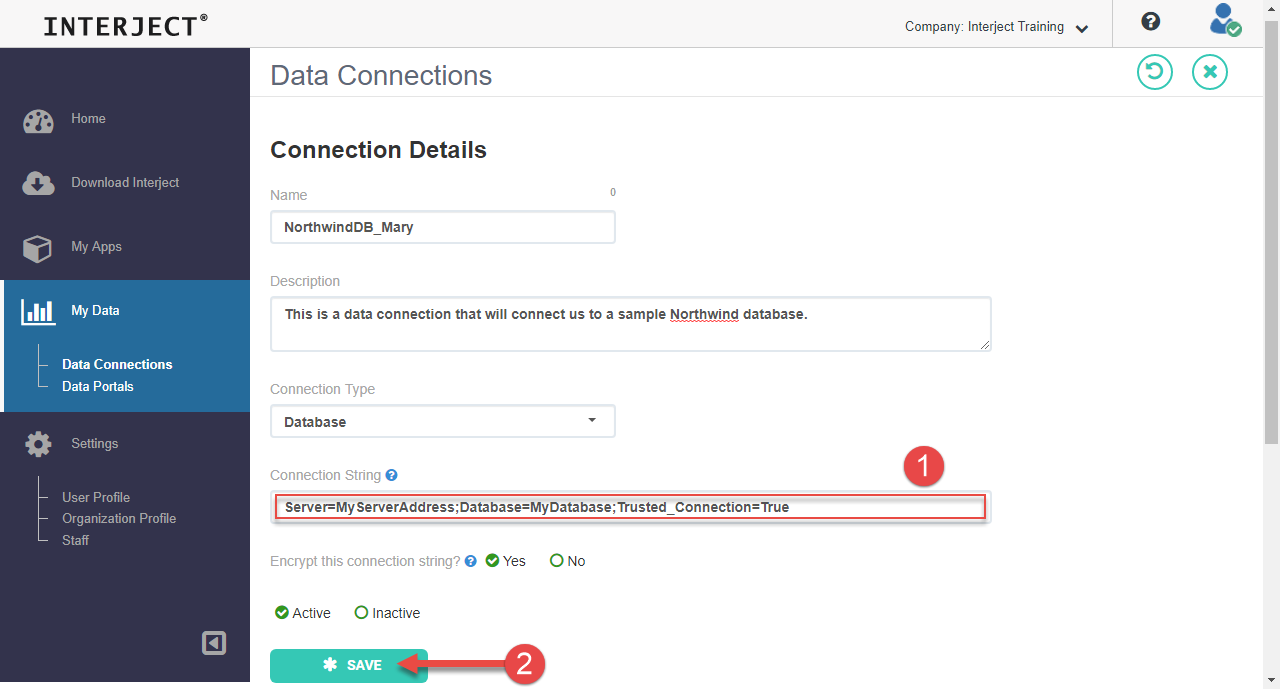The height and width of the screenshot is (689, 1280).
Task: Open the help question mark icon
Action: 1151,21
